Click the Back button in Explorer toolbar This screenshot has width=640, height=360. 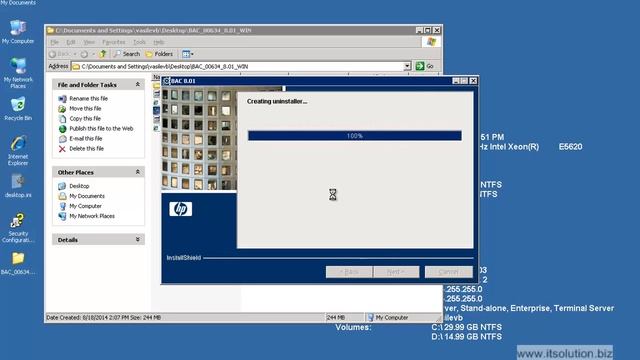(x=60, y=54)
